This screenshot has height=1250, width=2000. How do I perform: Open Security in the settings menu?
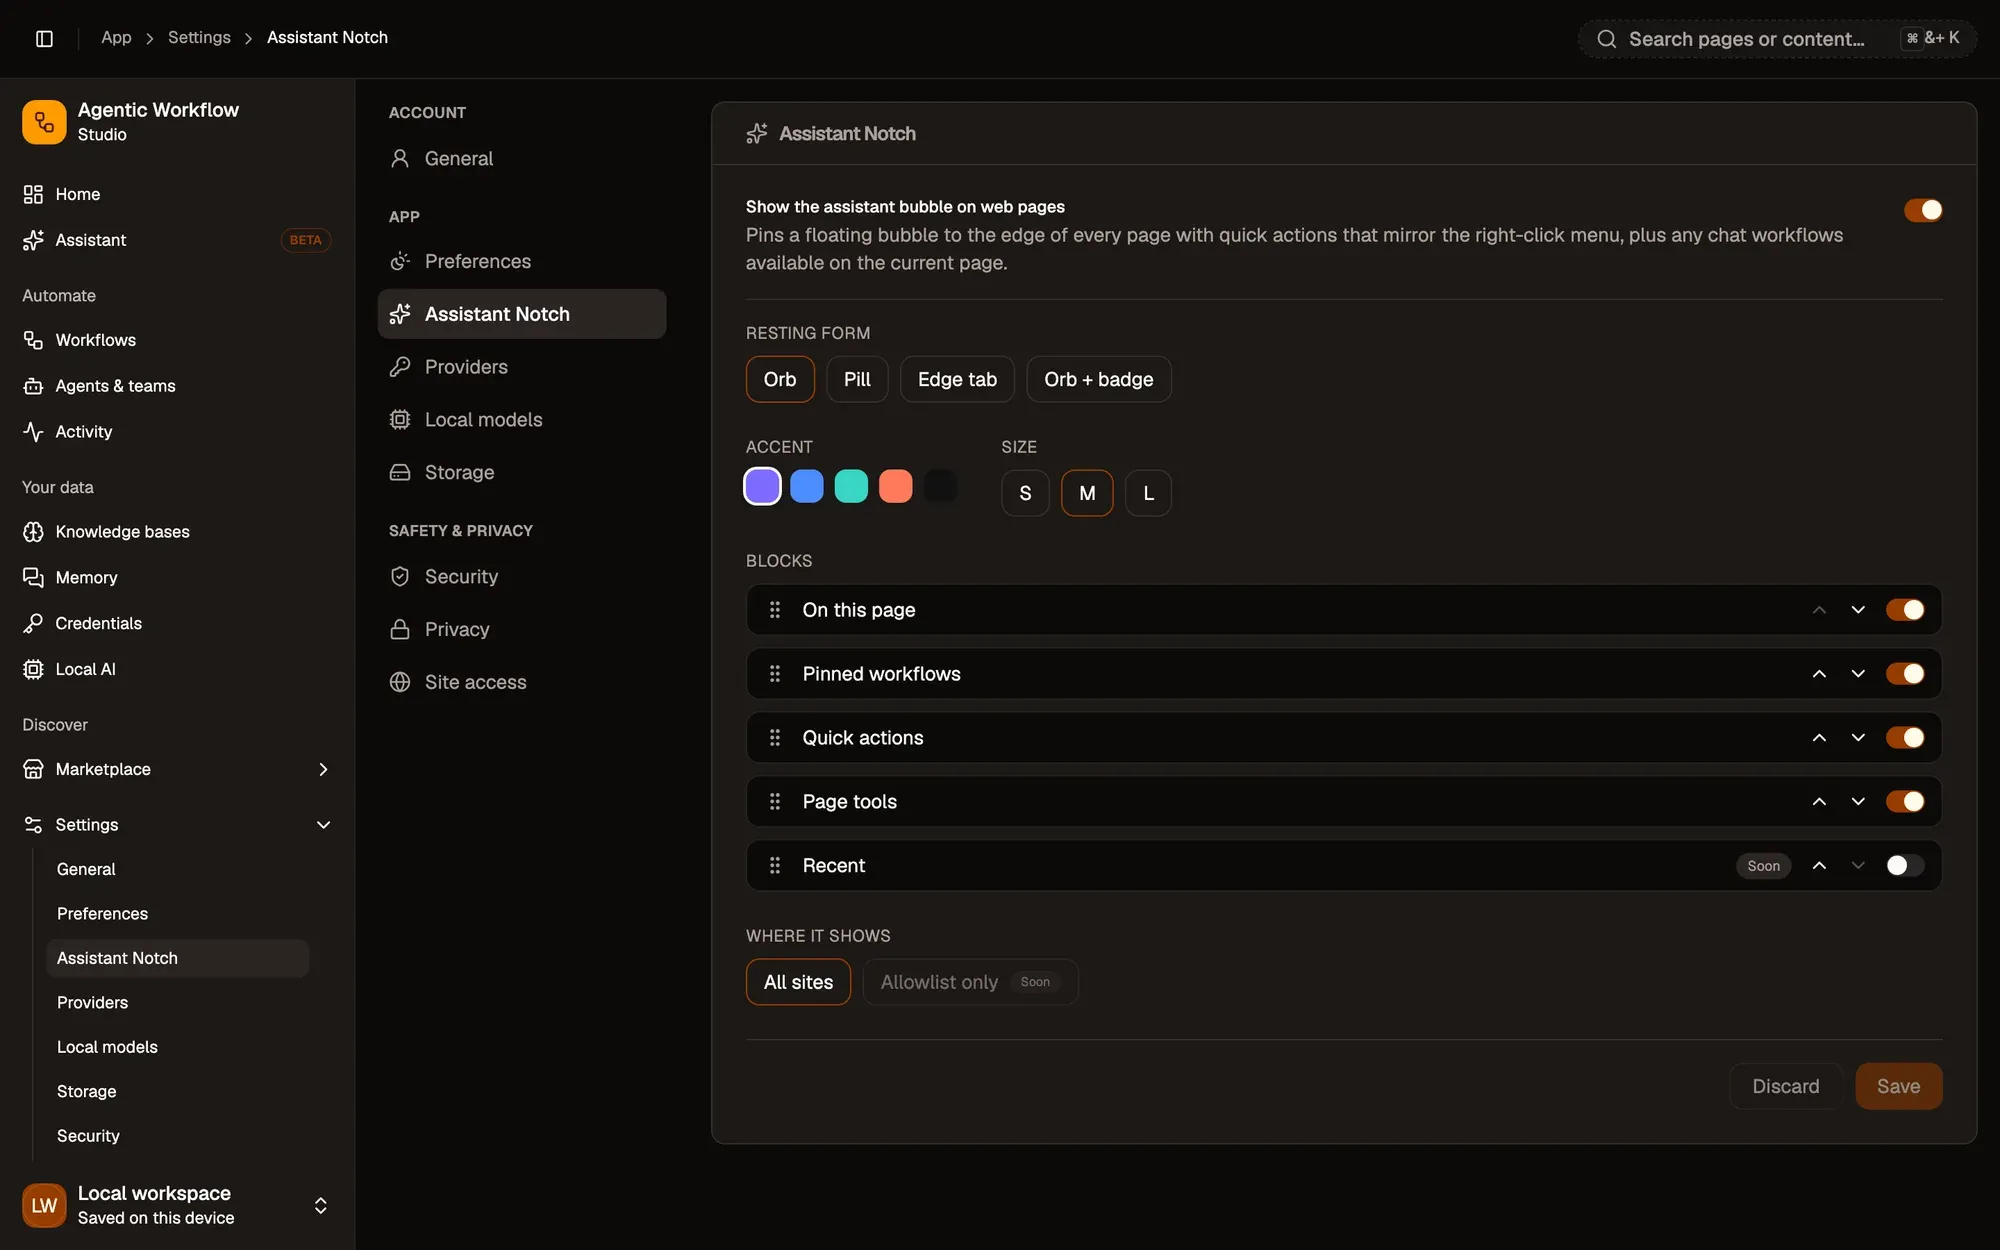pos(522,577)
